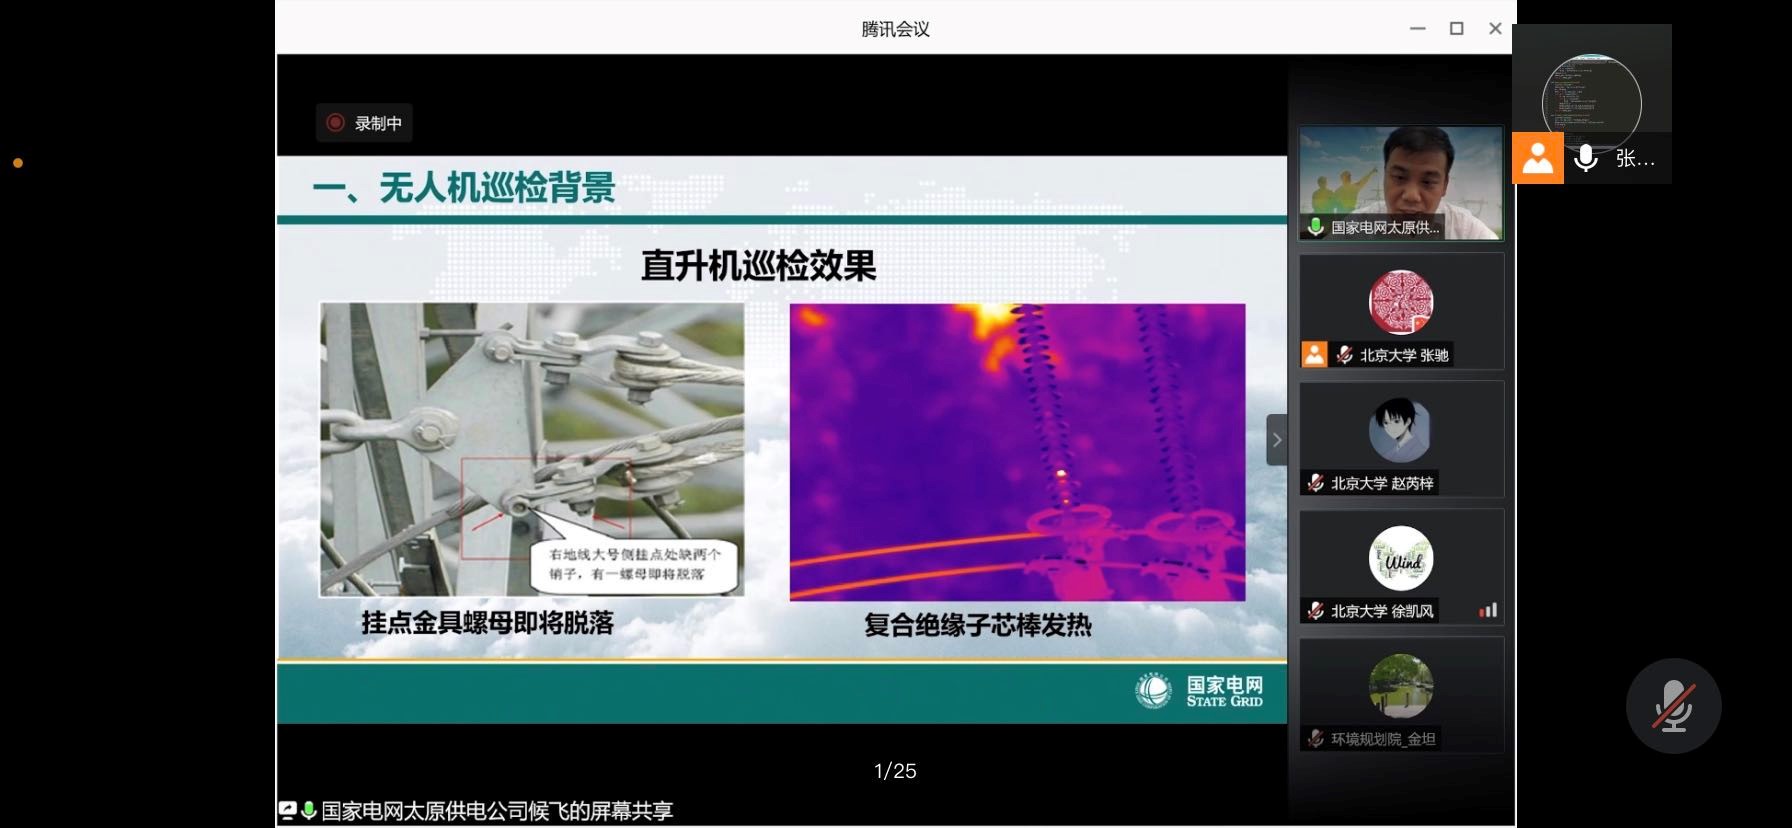Toggle white microphone in floating window
The height and width of the screenshot is (828, 1792).
pos(1585,158)
